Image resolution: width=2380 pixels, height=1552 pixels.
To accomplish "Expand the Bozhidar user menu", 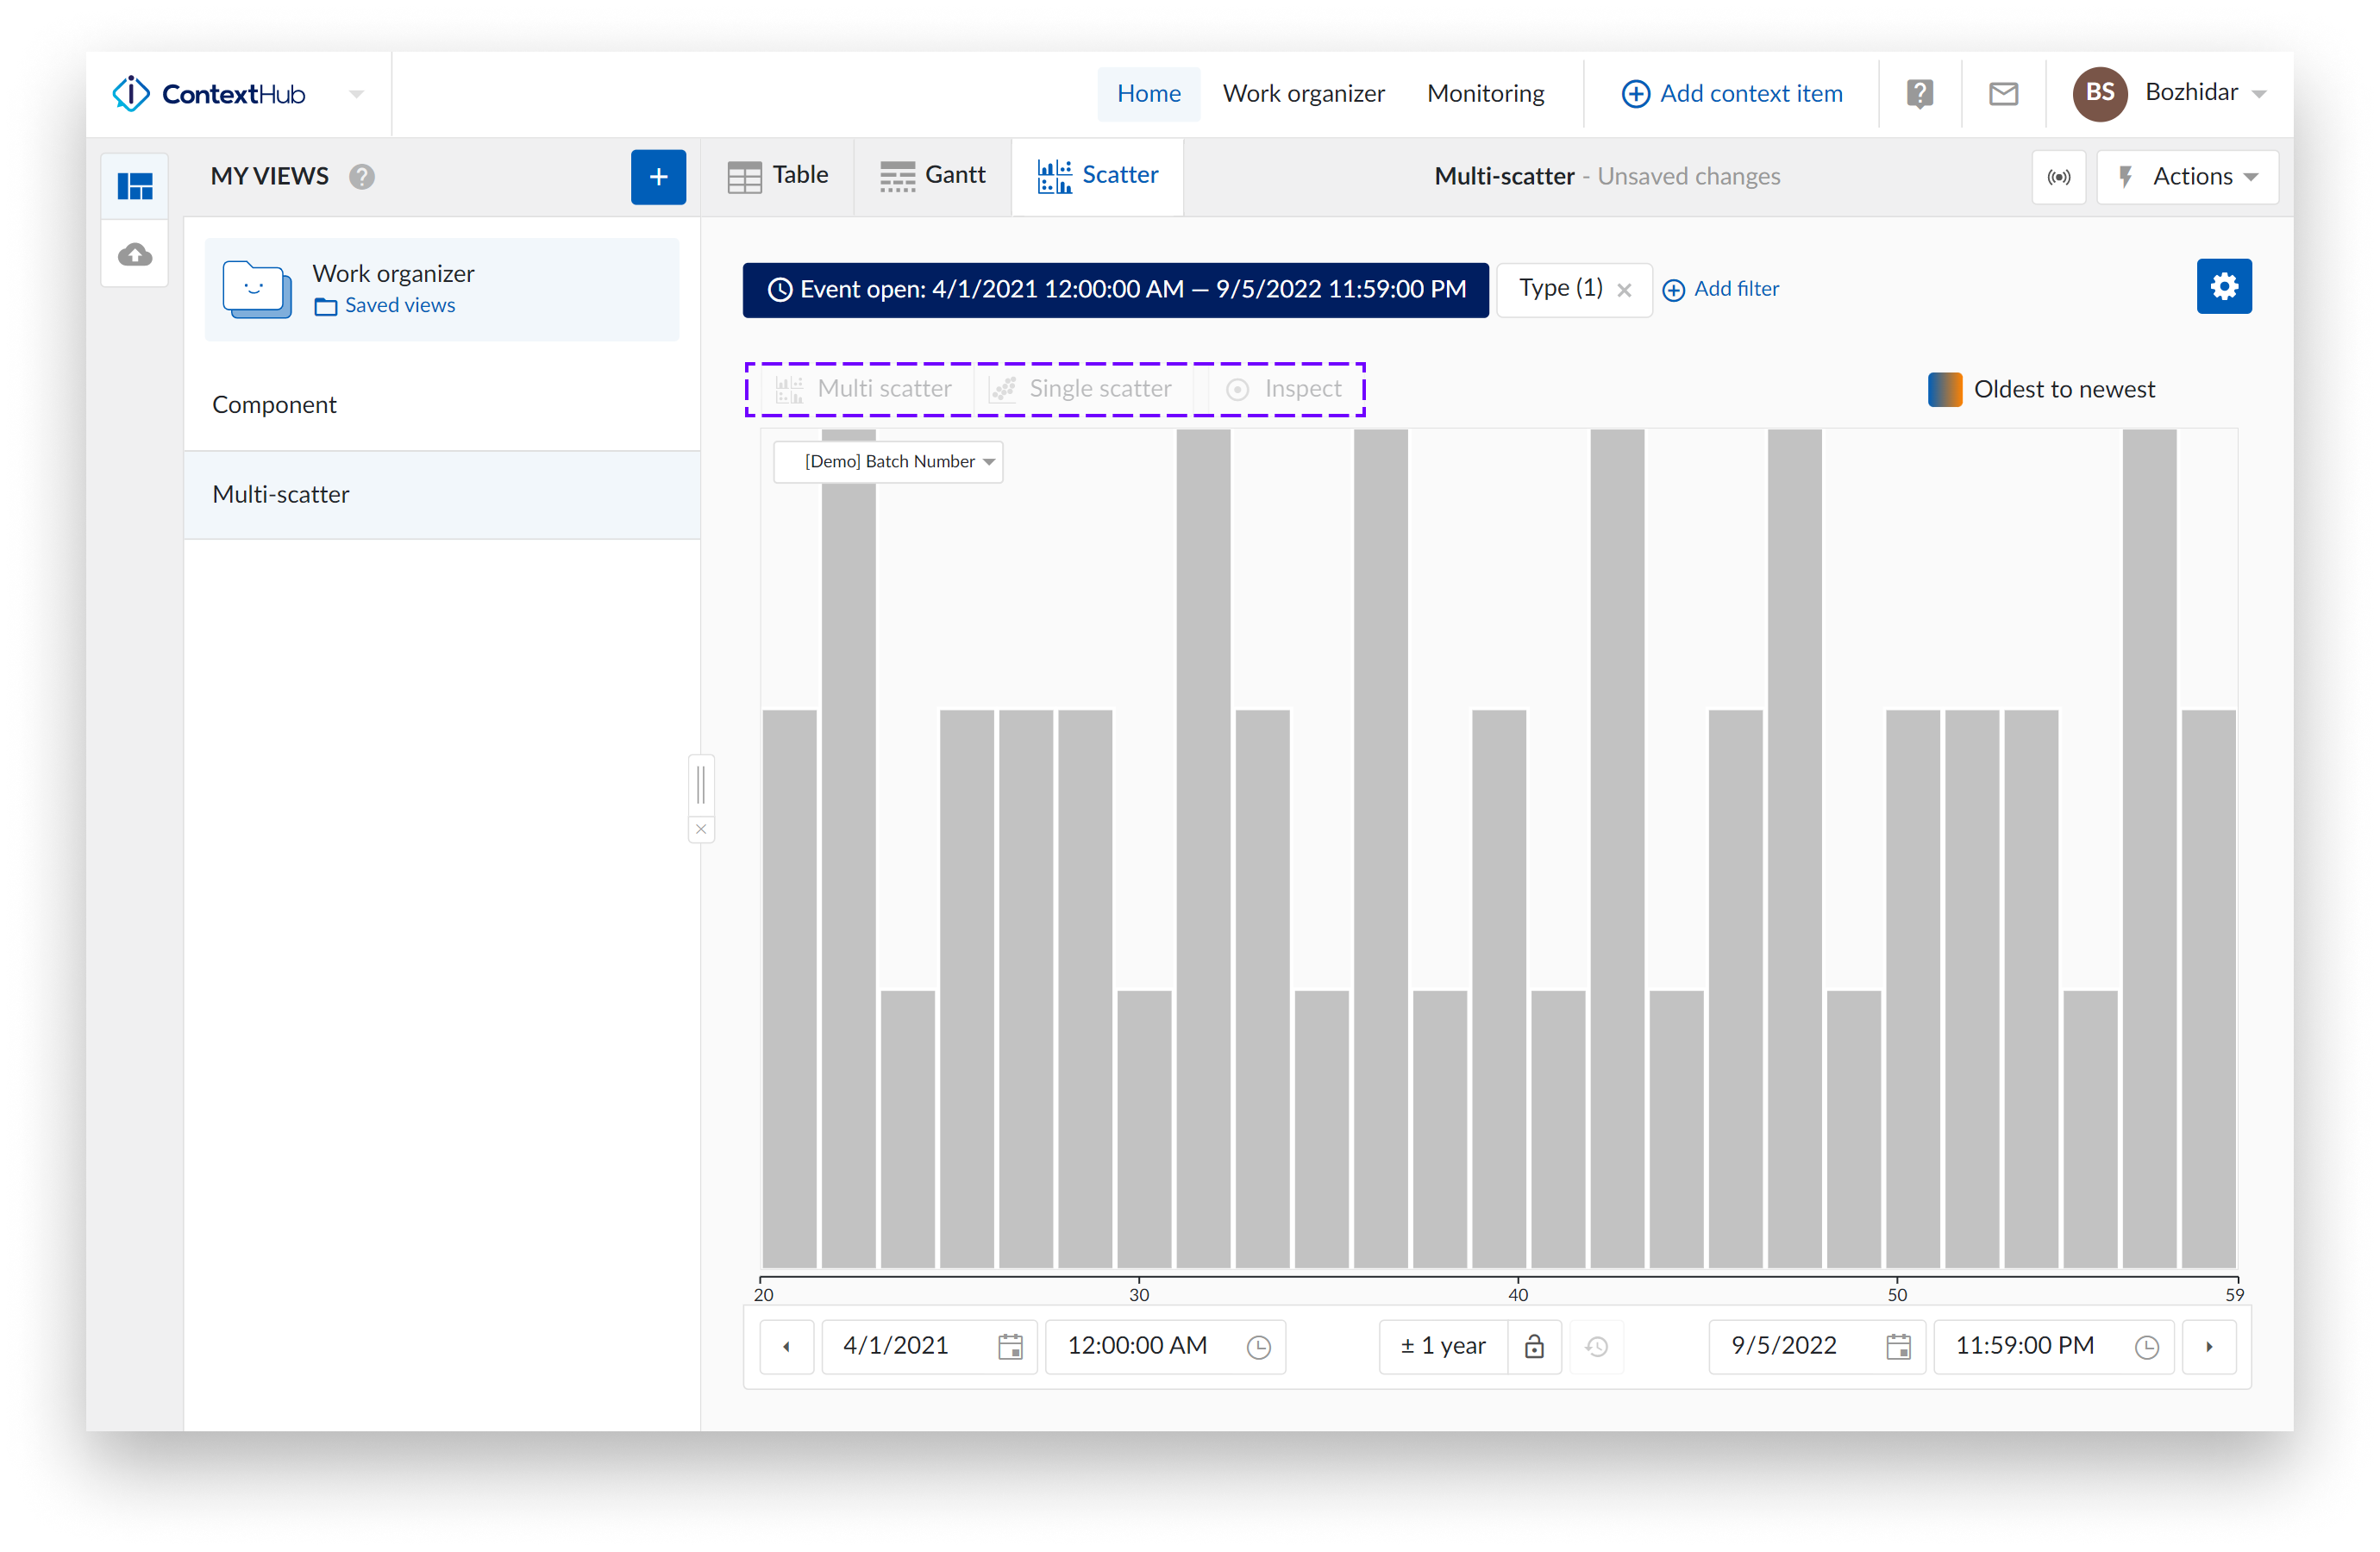I will click(x=2205, y=94).
